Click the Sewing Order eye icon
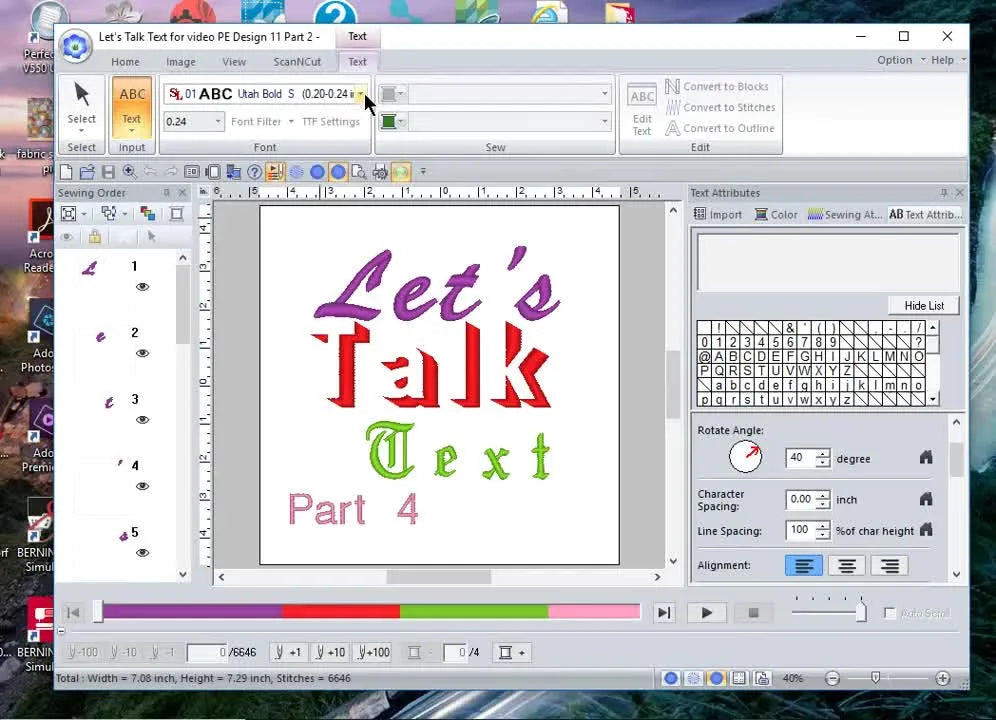This screenshot has height=720, width=996. click(x=67, y=237)
